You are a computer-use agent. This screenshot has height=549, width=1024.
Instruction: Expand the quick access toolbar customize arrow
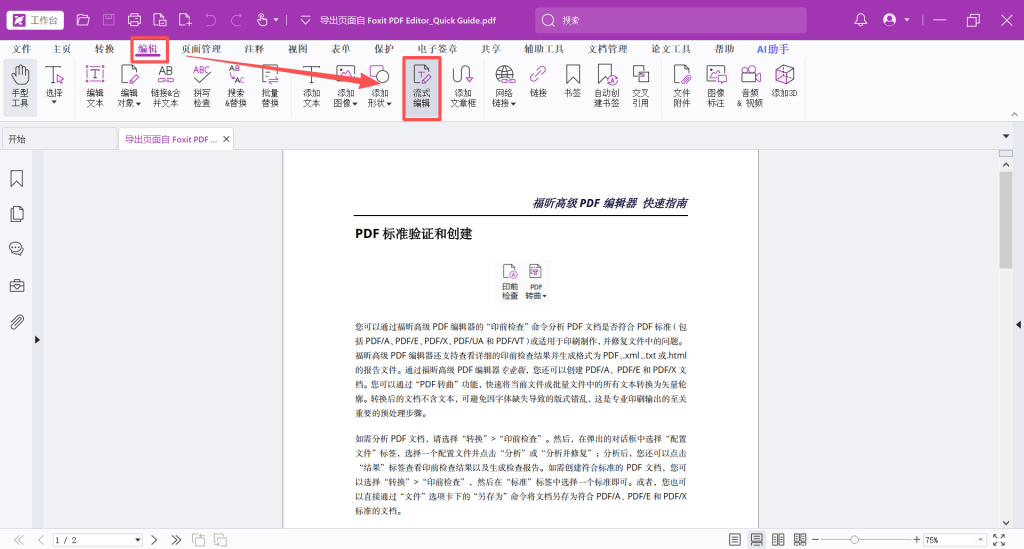(305, 20)
